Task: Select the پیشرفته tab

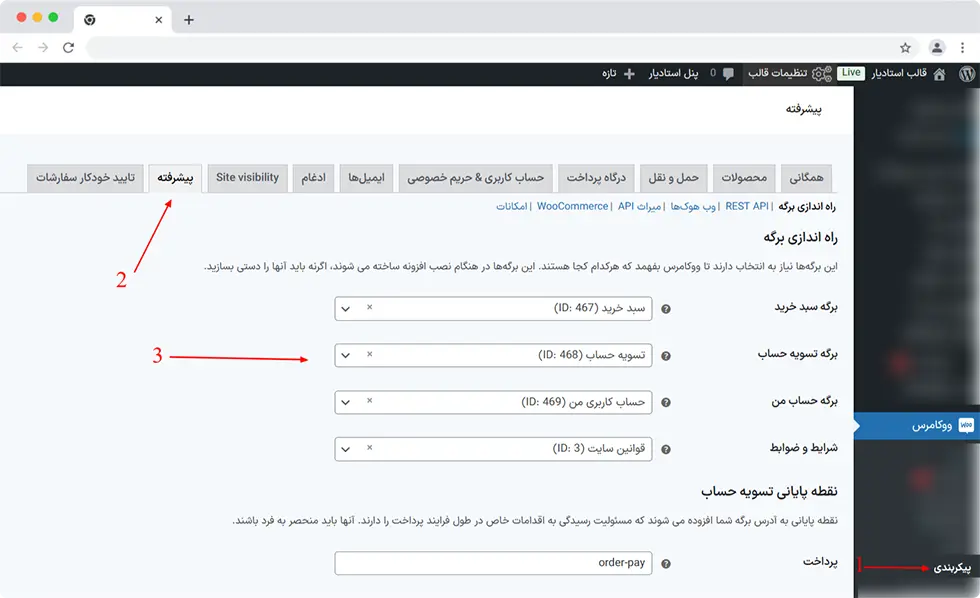Action: coord(175,178)
